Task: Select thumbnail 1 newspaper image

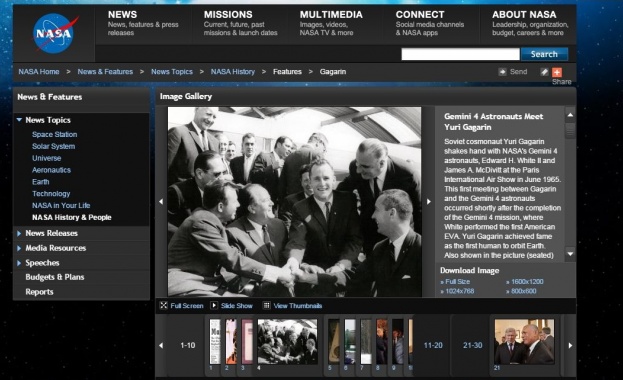Action: tap(215, 342)
